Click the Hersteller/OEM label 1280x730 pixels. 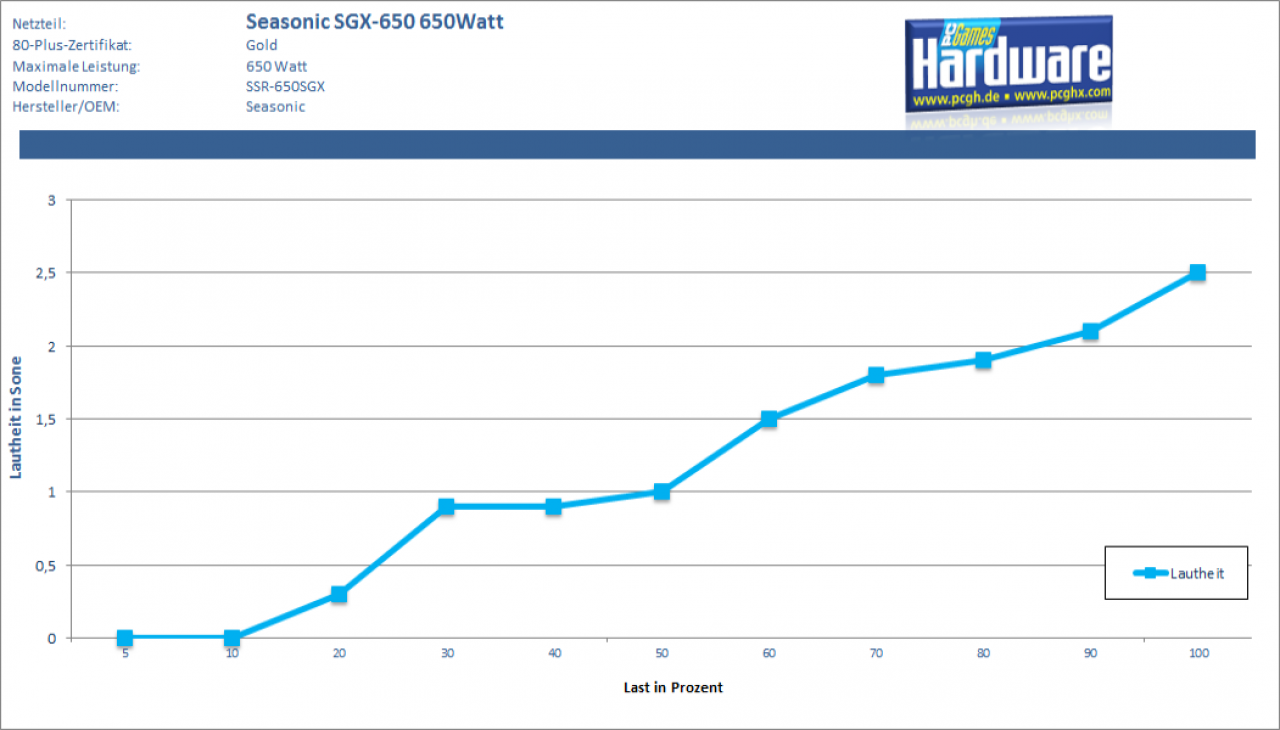tap(66, 106)
